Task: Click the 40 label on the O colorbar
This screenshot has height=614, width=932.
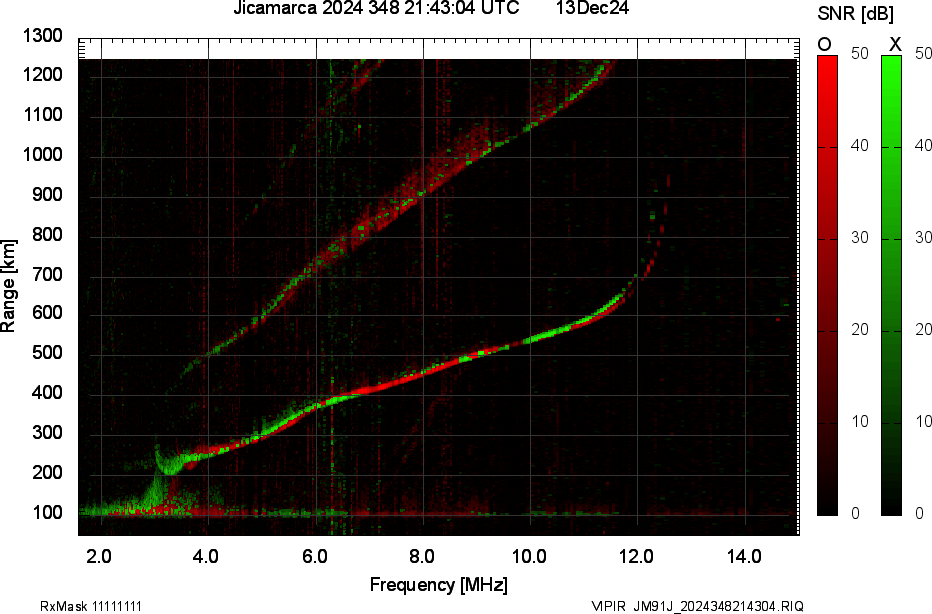Action: pos(859,146)
